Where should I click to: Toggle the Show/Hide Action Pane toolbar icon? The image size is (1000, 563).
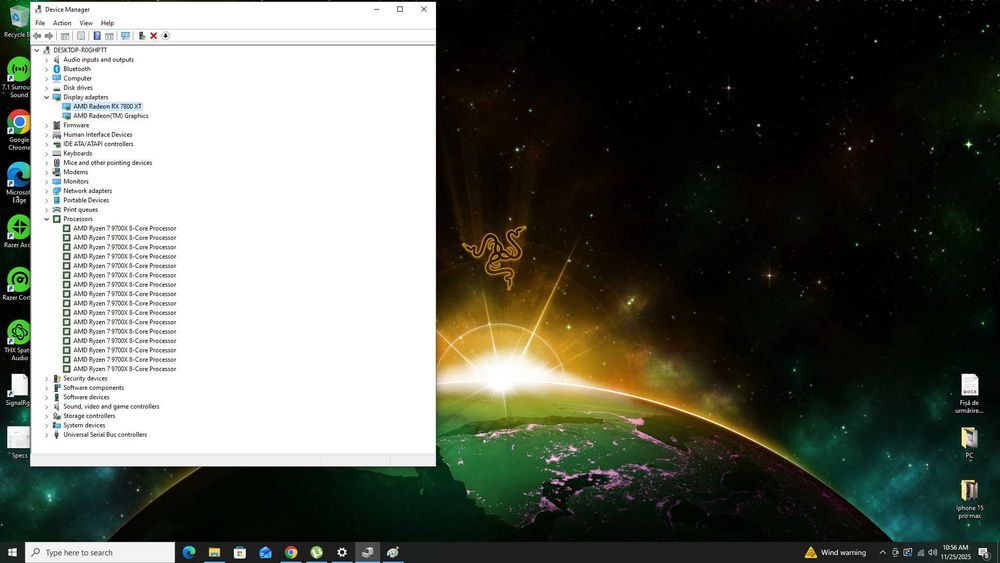coord(109,36)
